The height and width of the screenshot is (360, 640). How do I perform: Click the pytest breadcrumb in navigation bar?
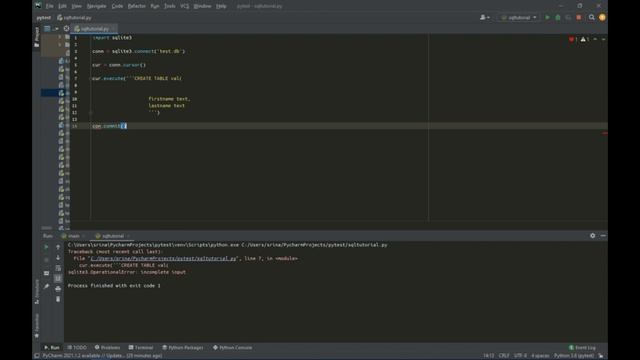pos(44,18)
